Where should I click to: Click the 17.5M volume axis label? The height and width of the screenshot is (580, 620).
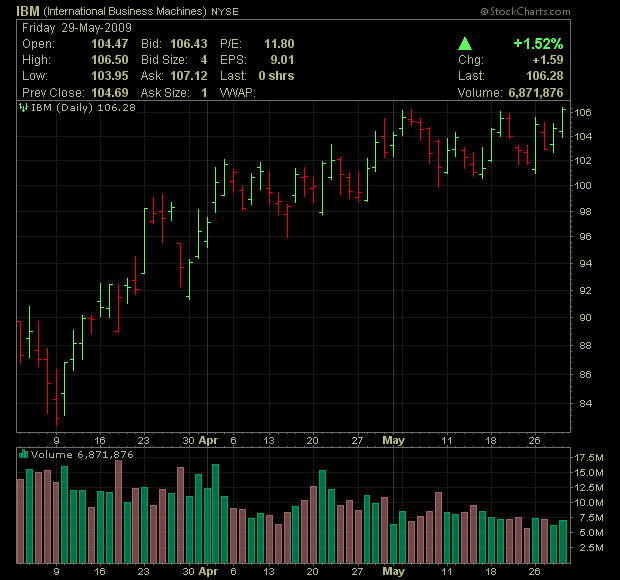click(588, 457)
